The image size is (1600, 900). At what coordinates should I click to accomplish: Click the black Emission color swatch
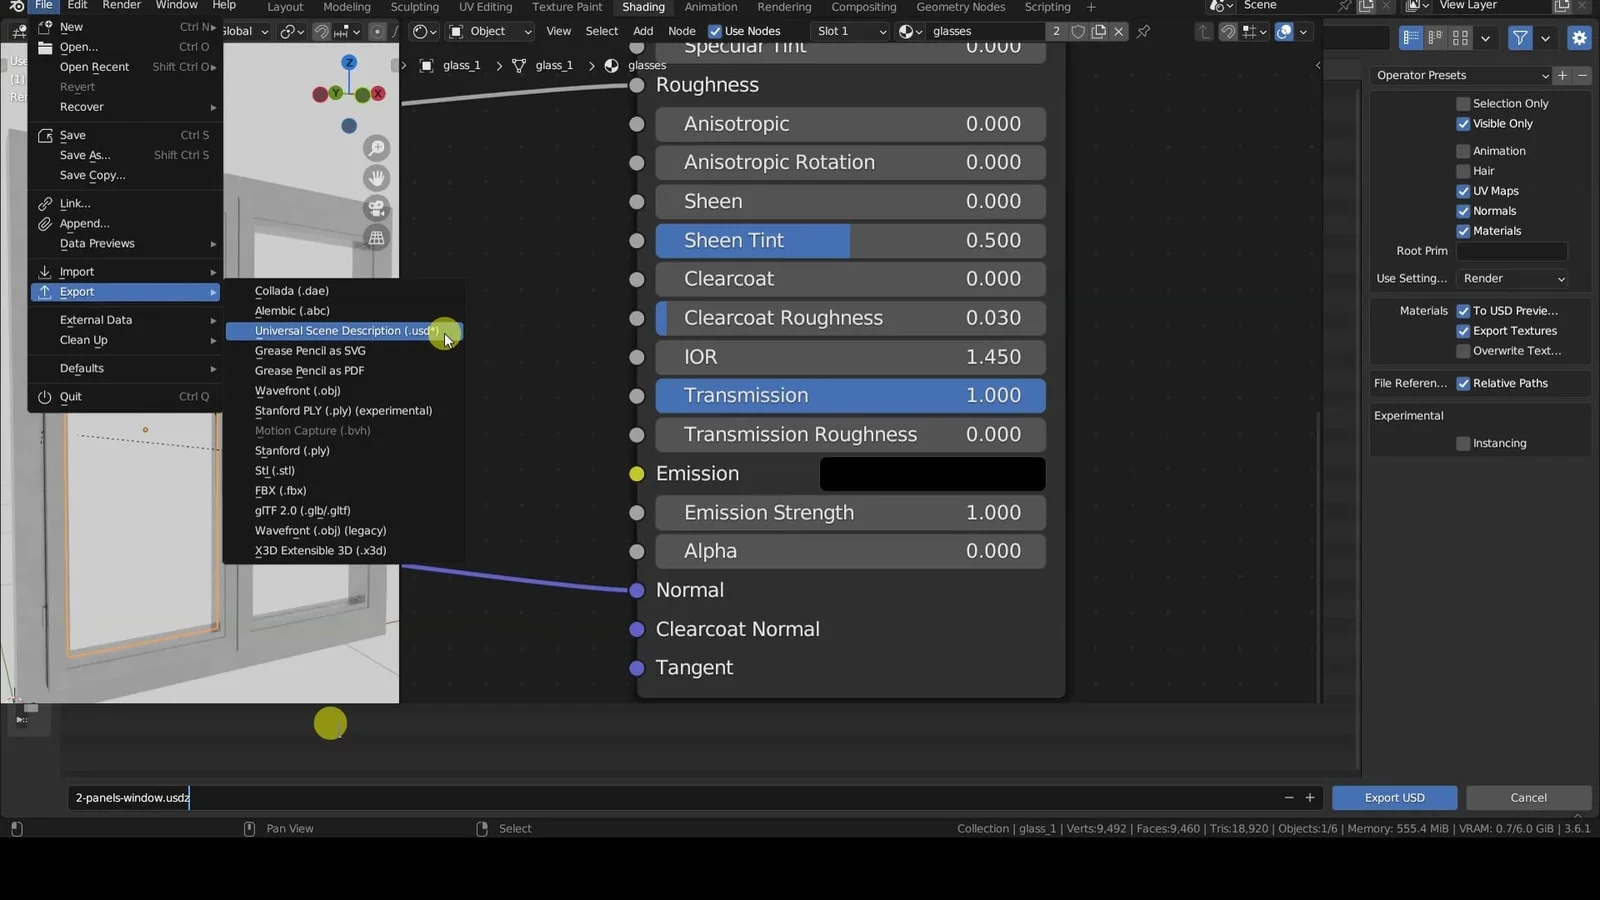pyautogui.click(x=932, y=474)
